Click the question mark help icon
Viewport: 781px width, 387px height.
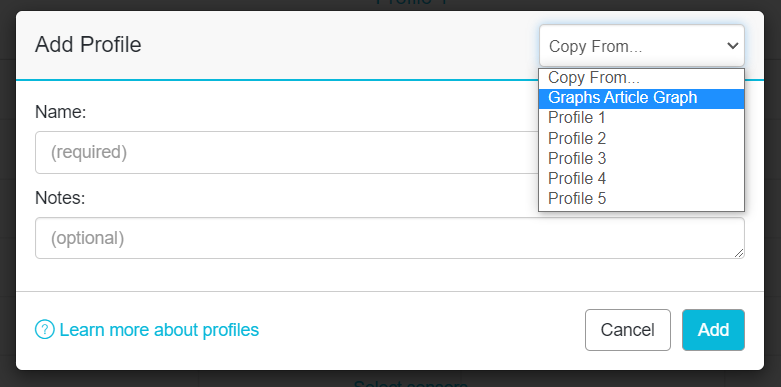click(45, 329)
